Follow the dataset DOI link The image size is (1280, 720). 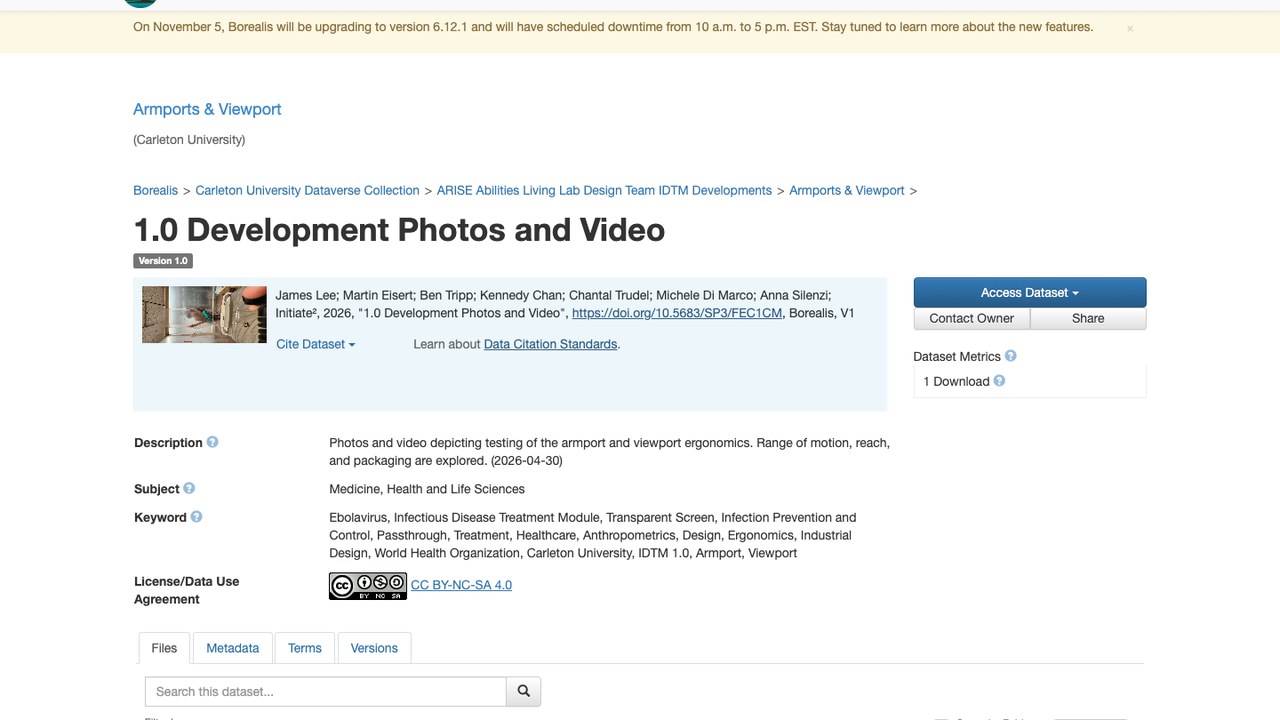point(677,313)
